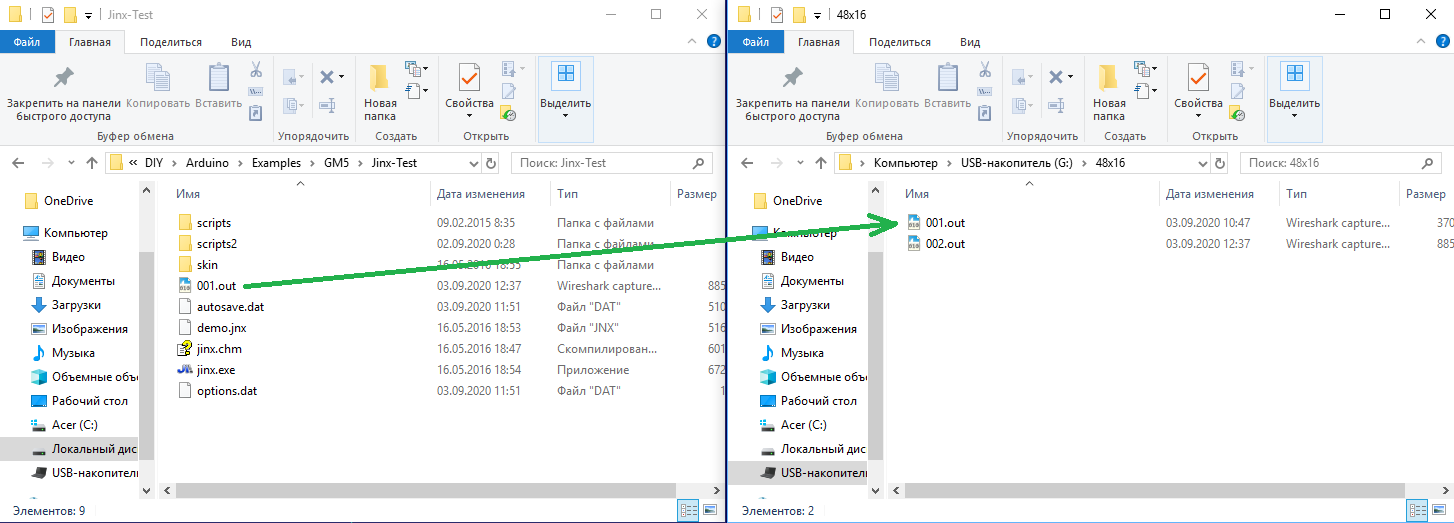Go Up one level in Jinx-Test window
The image size is (1454, 523).
point(92,162)
